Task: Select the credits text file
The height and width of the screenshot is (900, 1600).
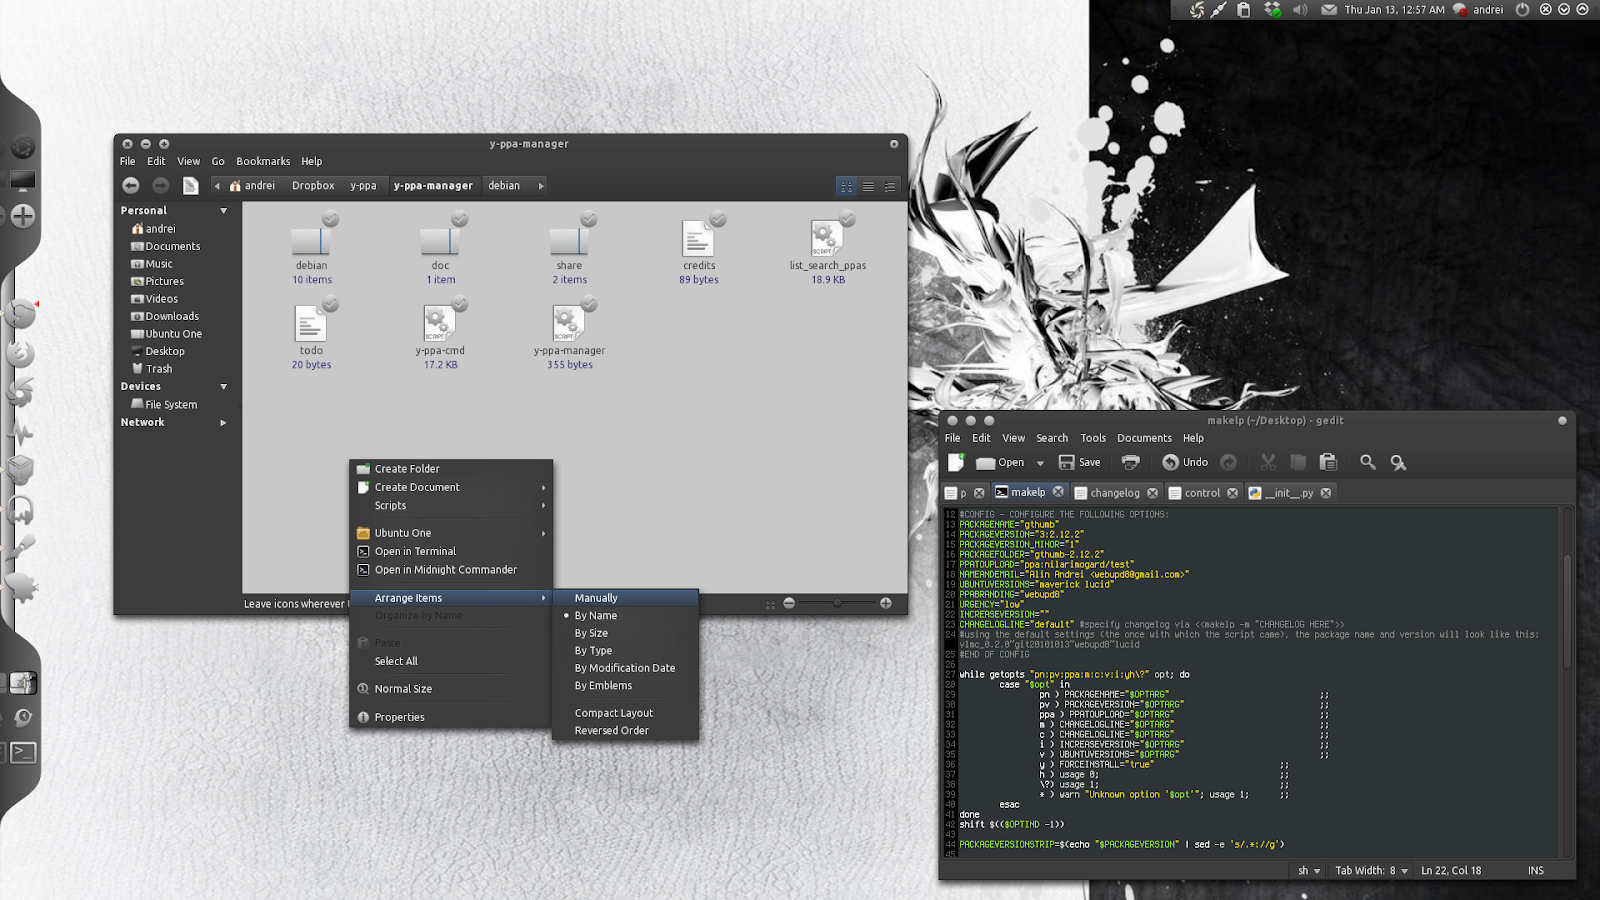Action: click(x=698, y=240)
